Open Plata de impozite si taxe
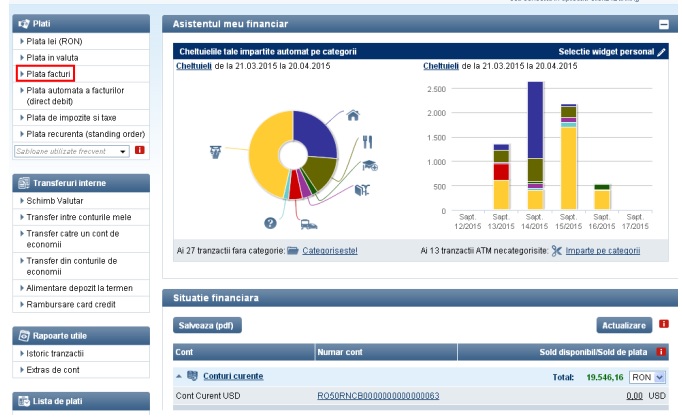Viewport: 682px width, 420px height. pyautogui.click(x=71, y=117)
